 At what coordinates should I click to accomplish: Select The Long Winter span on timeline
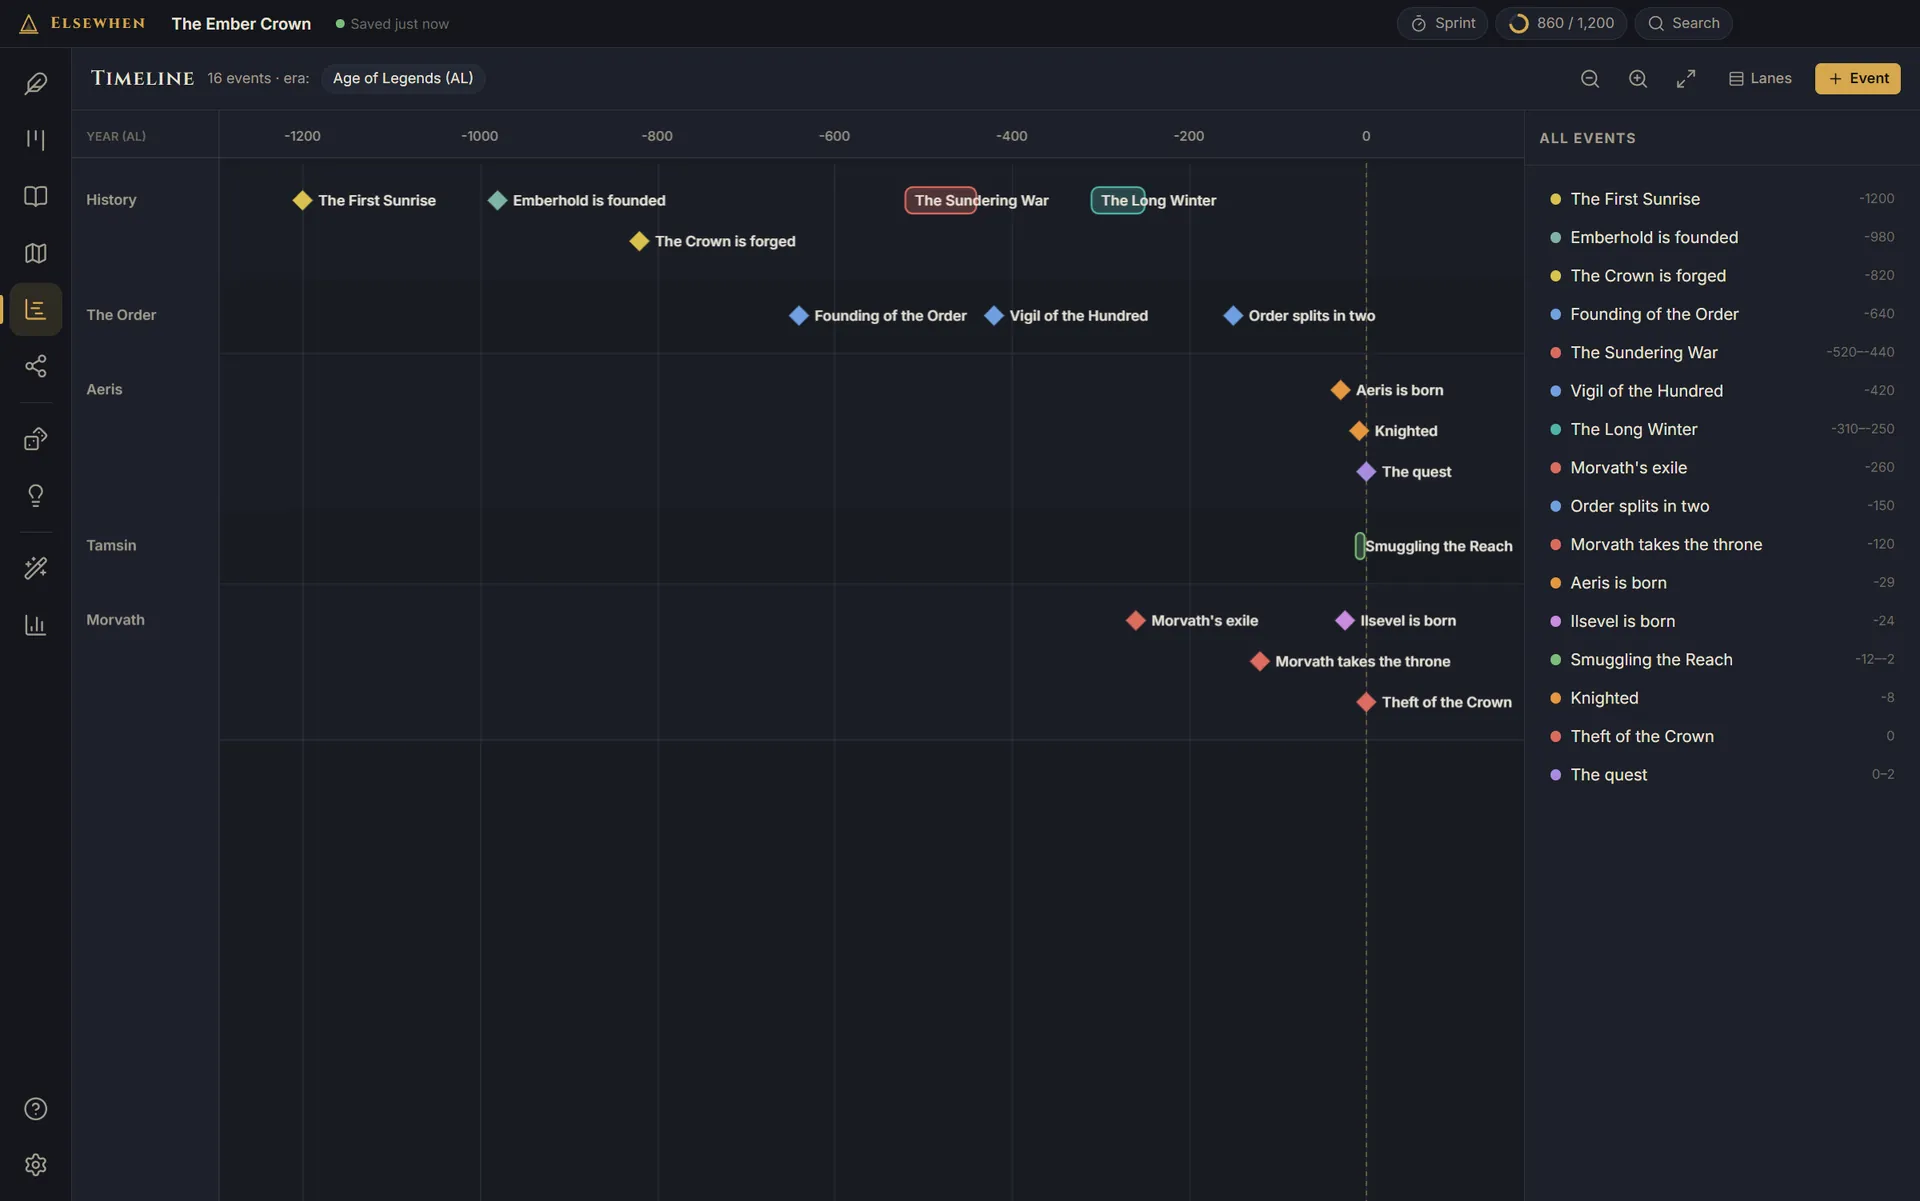[1118, 200]
